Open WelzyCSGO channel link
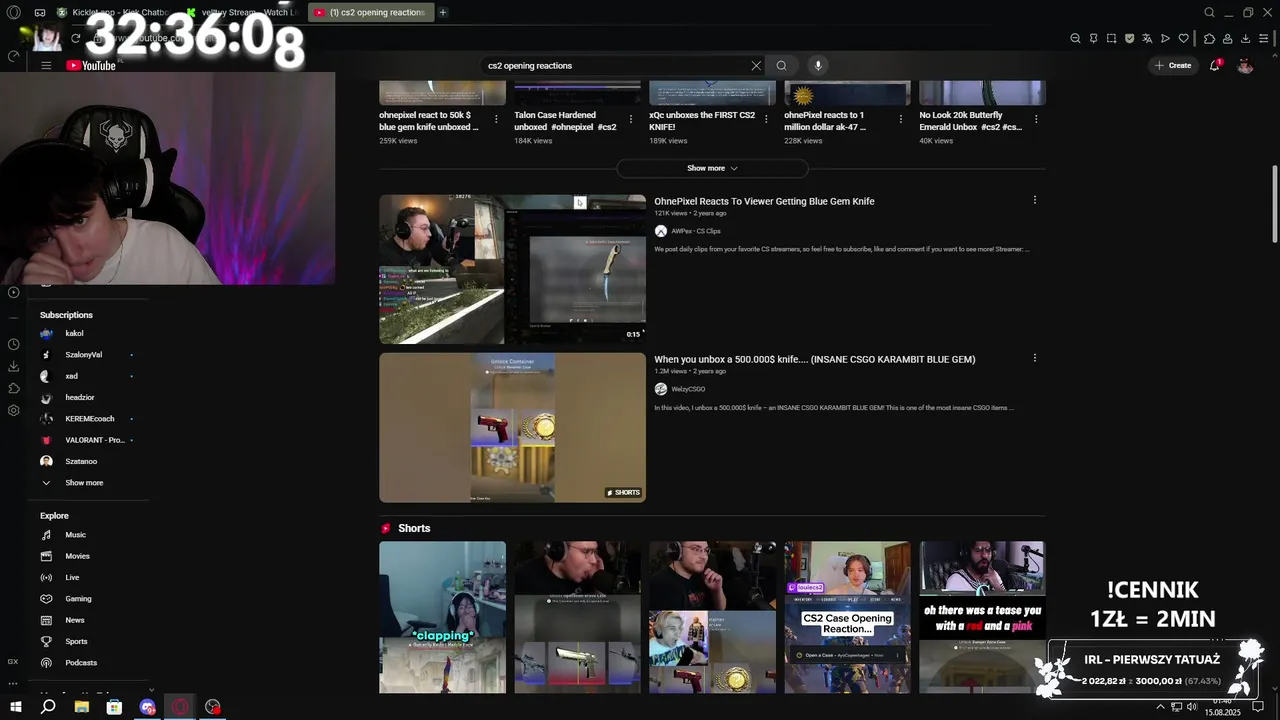This screenshot has height=720, width=1280. 688,389
